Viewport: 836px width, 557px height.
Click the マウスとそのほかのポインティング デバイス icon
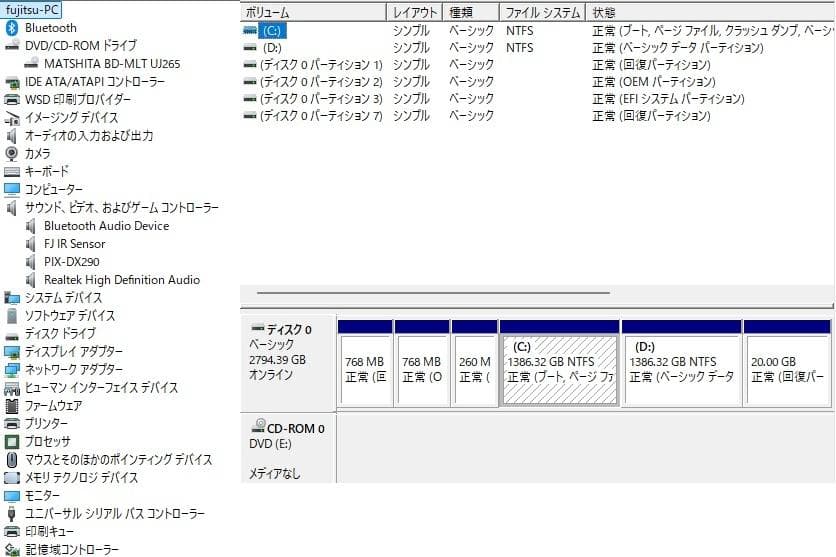coord(12,459)
